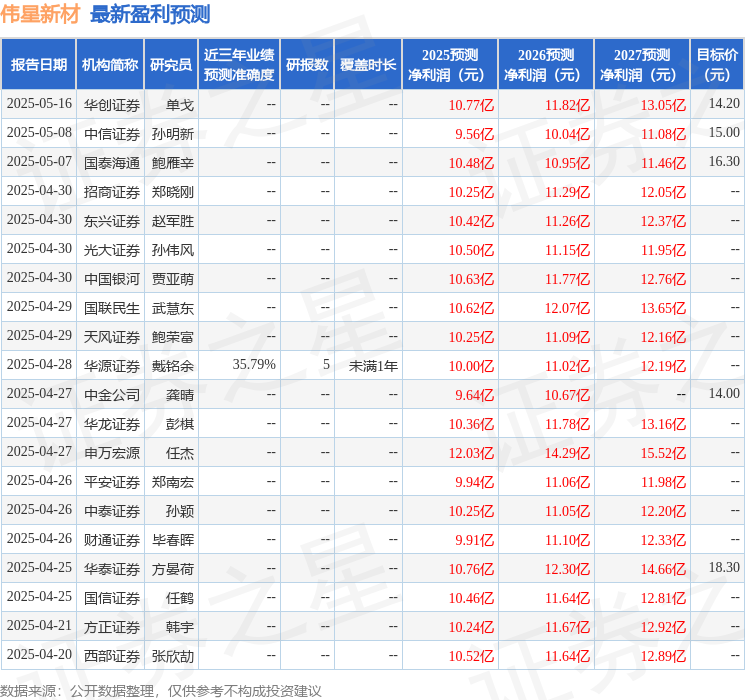Click the 覆盖时长 column header
Viewport: 745px width, 700px height.
pyautogui.click(x=368, y=65)
